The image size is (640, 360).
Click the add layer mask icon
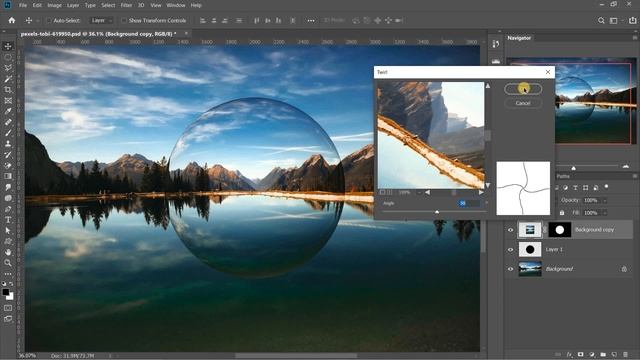tap(580, 354)
